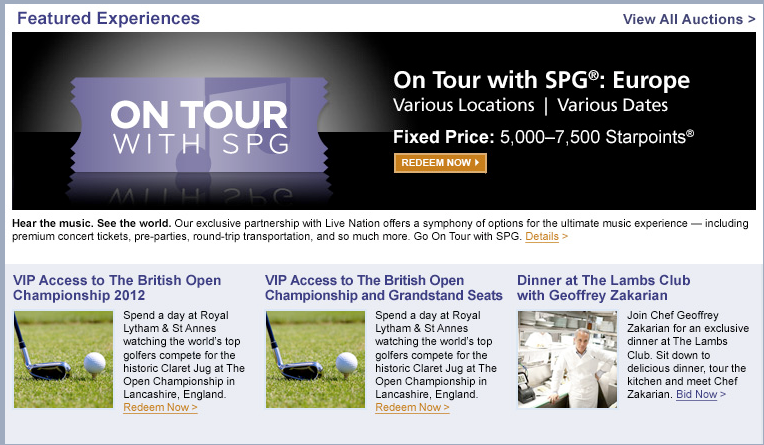
Task: Open Details link for On Tour description
Action: pos(546,237)
